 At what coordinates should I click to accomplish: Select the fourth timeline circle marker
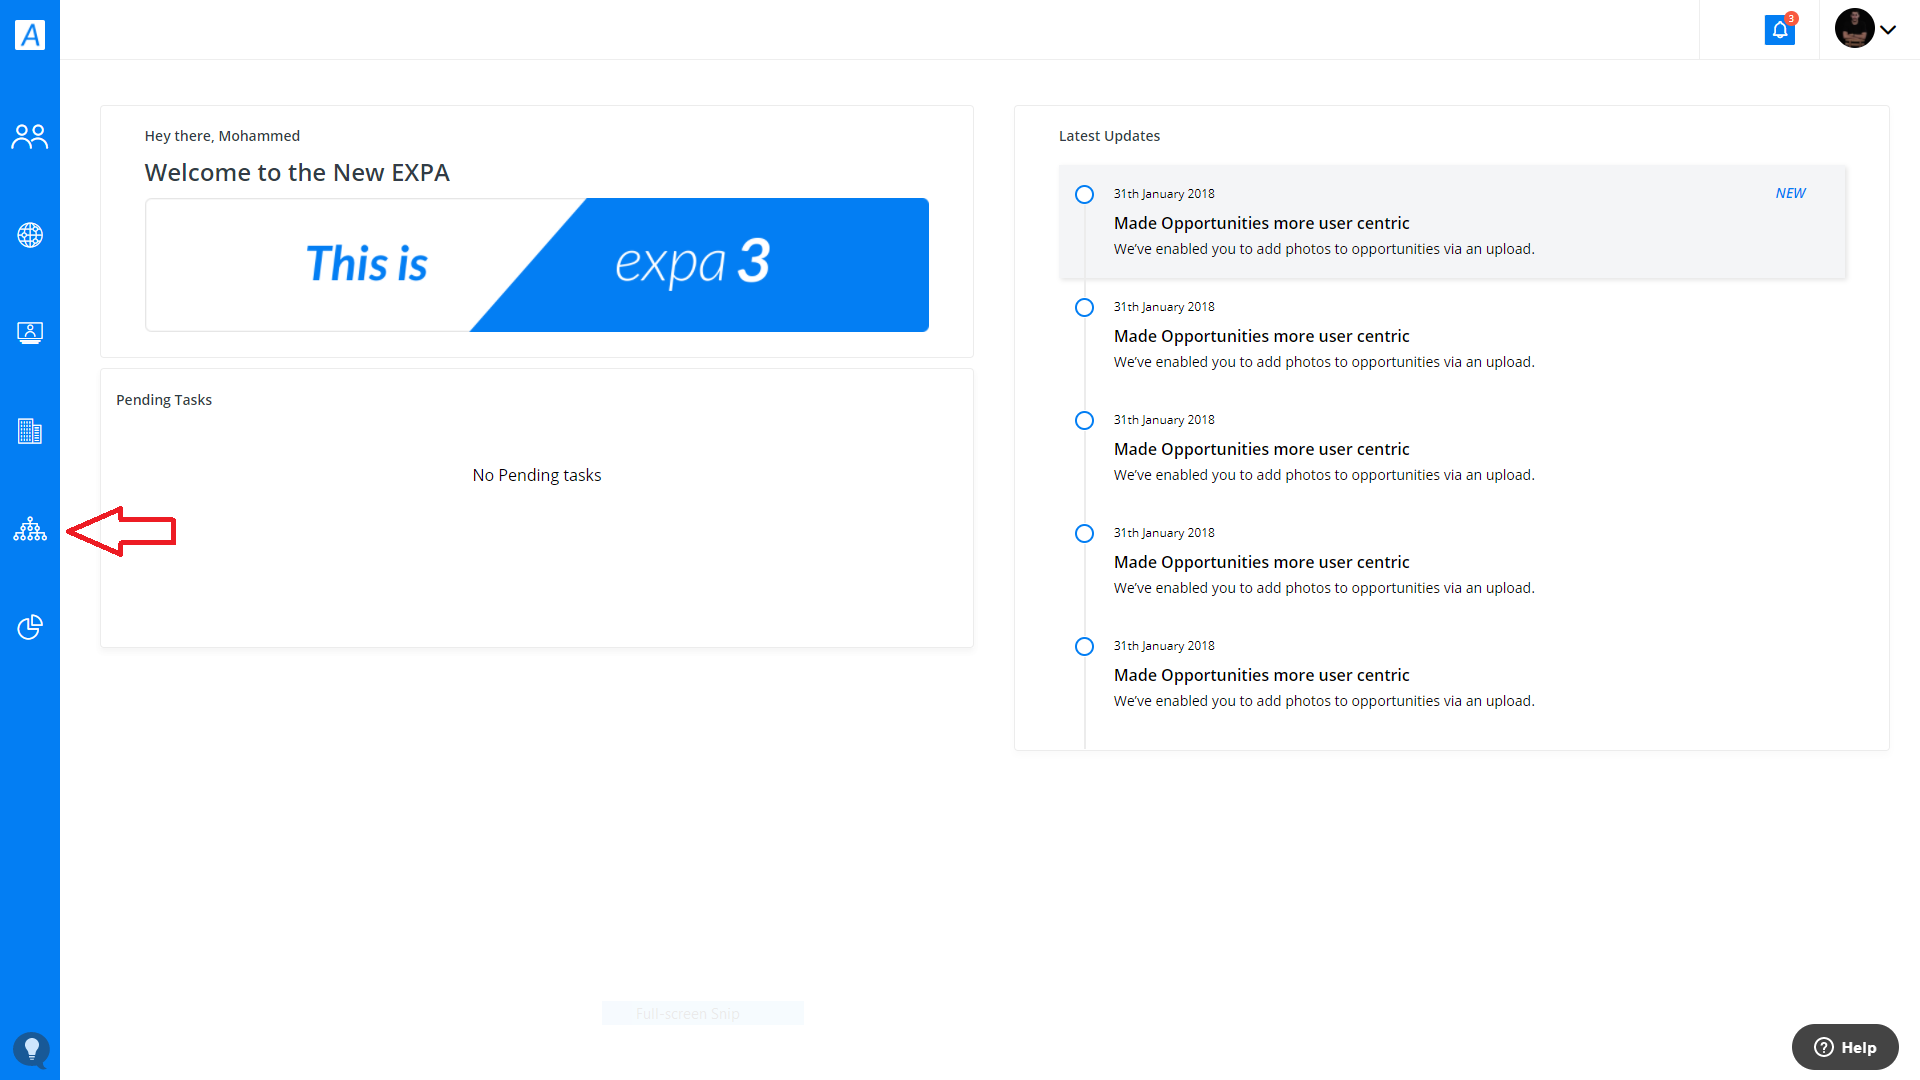[x=1084, y=533]
